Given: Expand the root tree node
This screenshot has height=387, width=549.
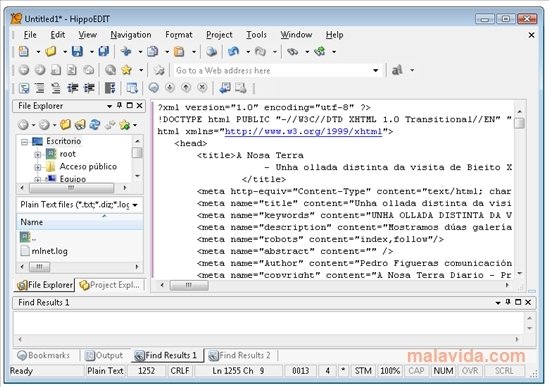Looking at the screenshot, I should point(38,154).
